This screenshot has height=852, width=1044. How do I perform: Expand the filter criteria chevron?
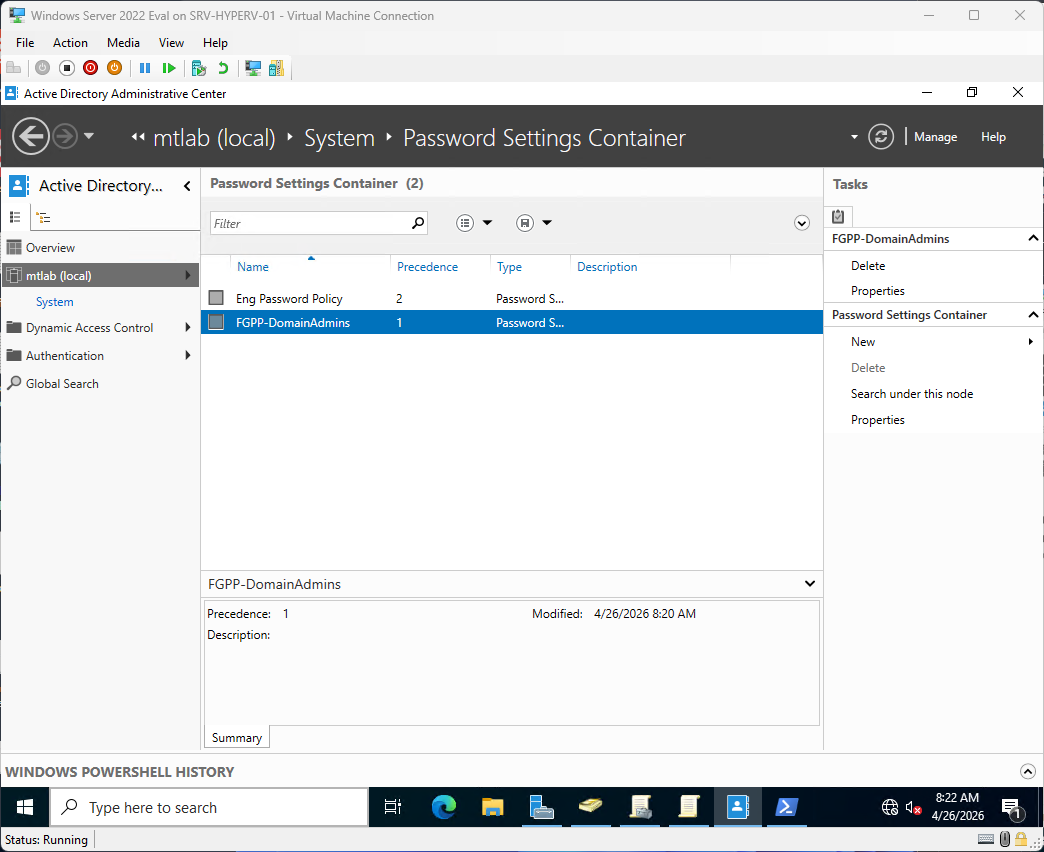(802, 223)
